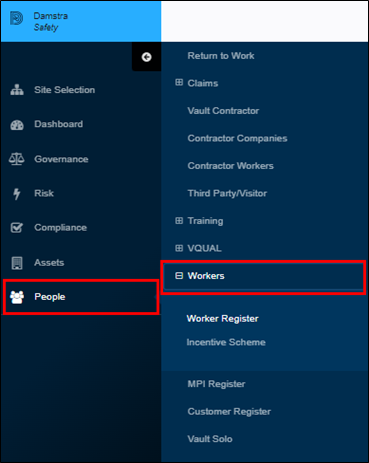Collapse the Workers submenu minus icon
Image resolution: width=369 pixels, height=463 pixels.
179,276
